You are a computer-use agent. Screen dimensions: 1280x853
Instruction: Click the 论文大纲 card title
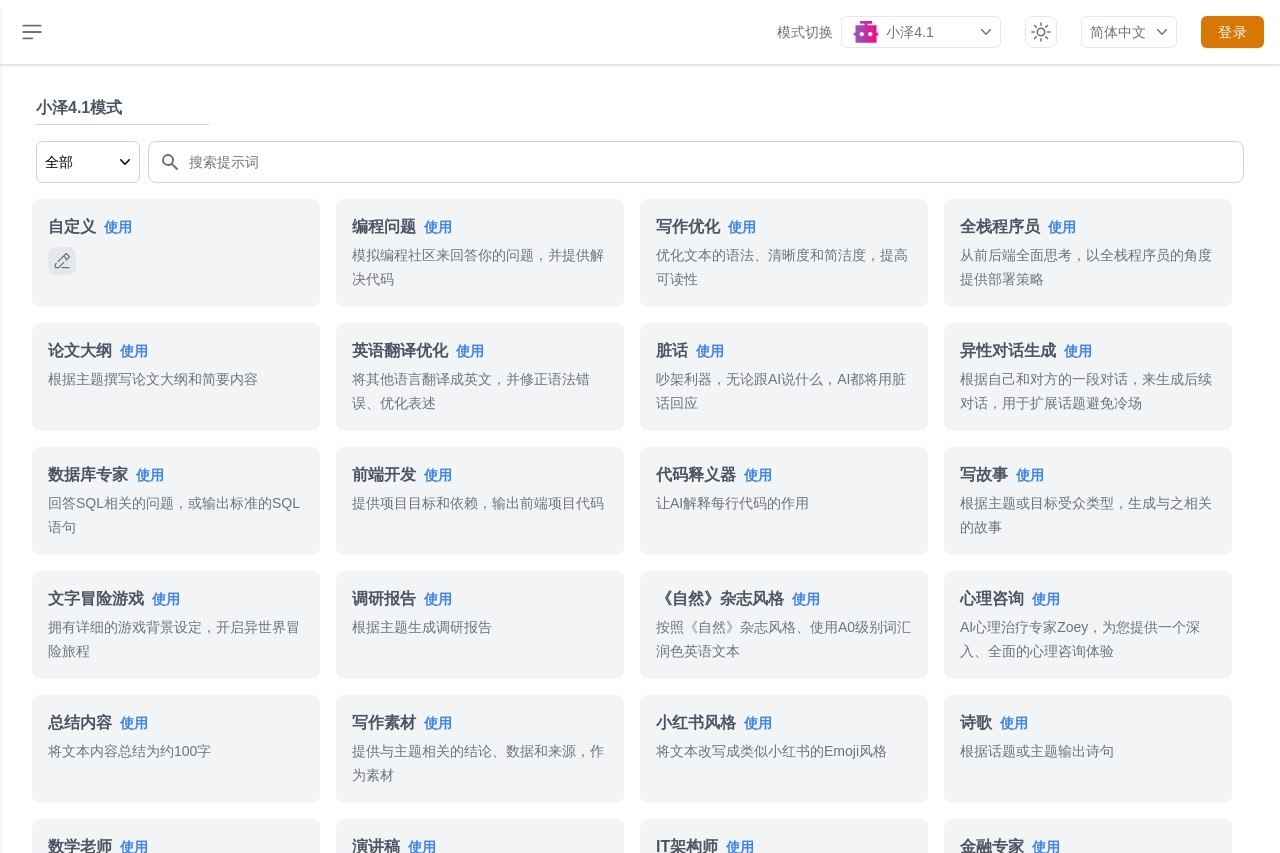80,350
